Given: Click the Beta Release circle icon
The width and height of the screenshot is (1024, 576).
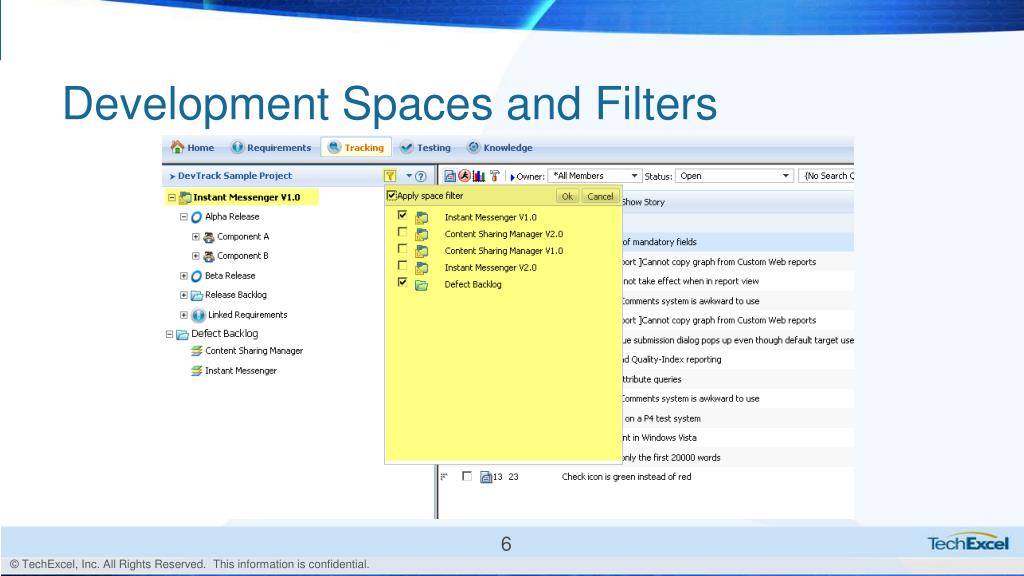Looking at the screenshot, I should tap(196, 276).
